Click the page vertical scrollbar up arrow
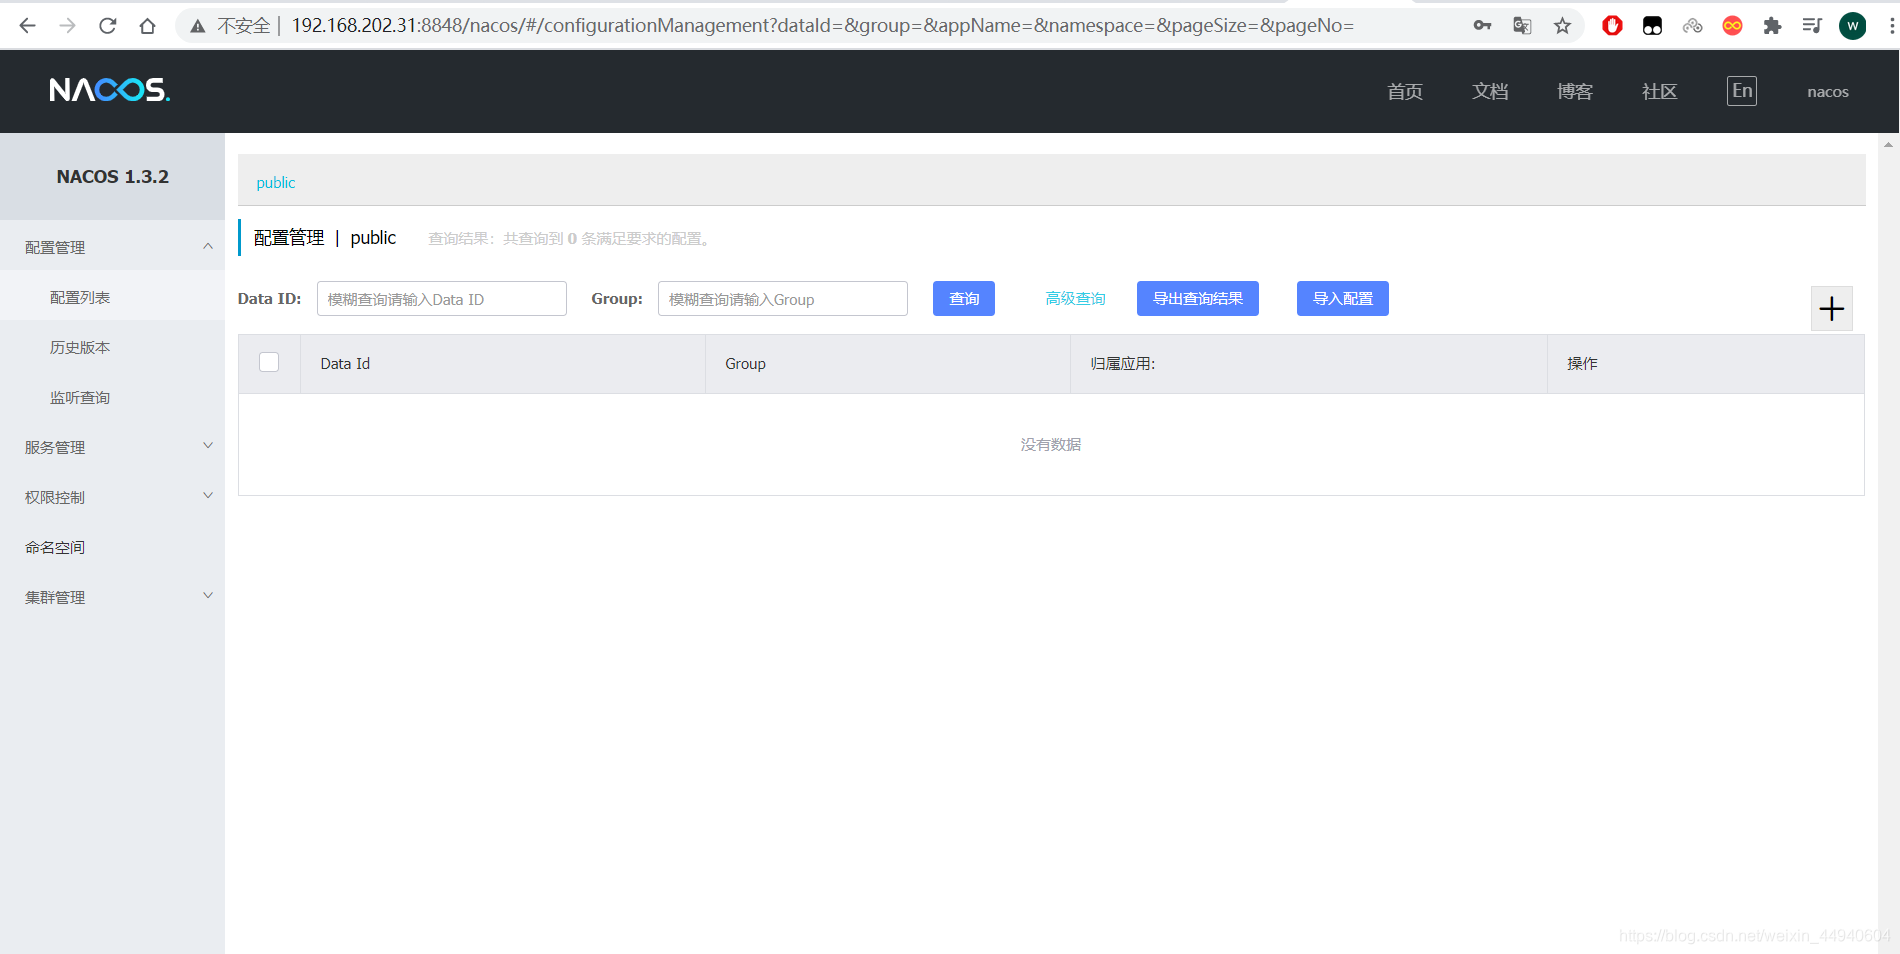 coord(1888,145)
